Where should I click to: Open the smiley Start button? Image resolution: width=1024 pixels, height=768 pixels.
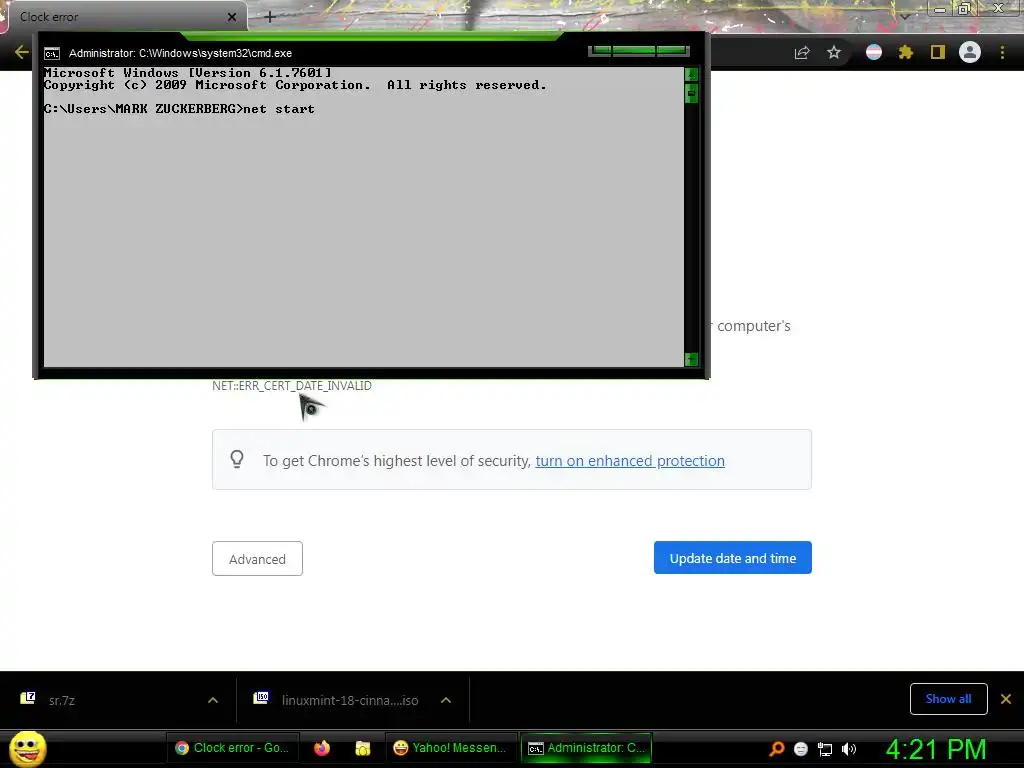(x=27, y=748)
